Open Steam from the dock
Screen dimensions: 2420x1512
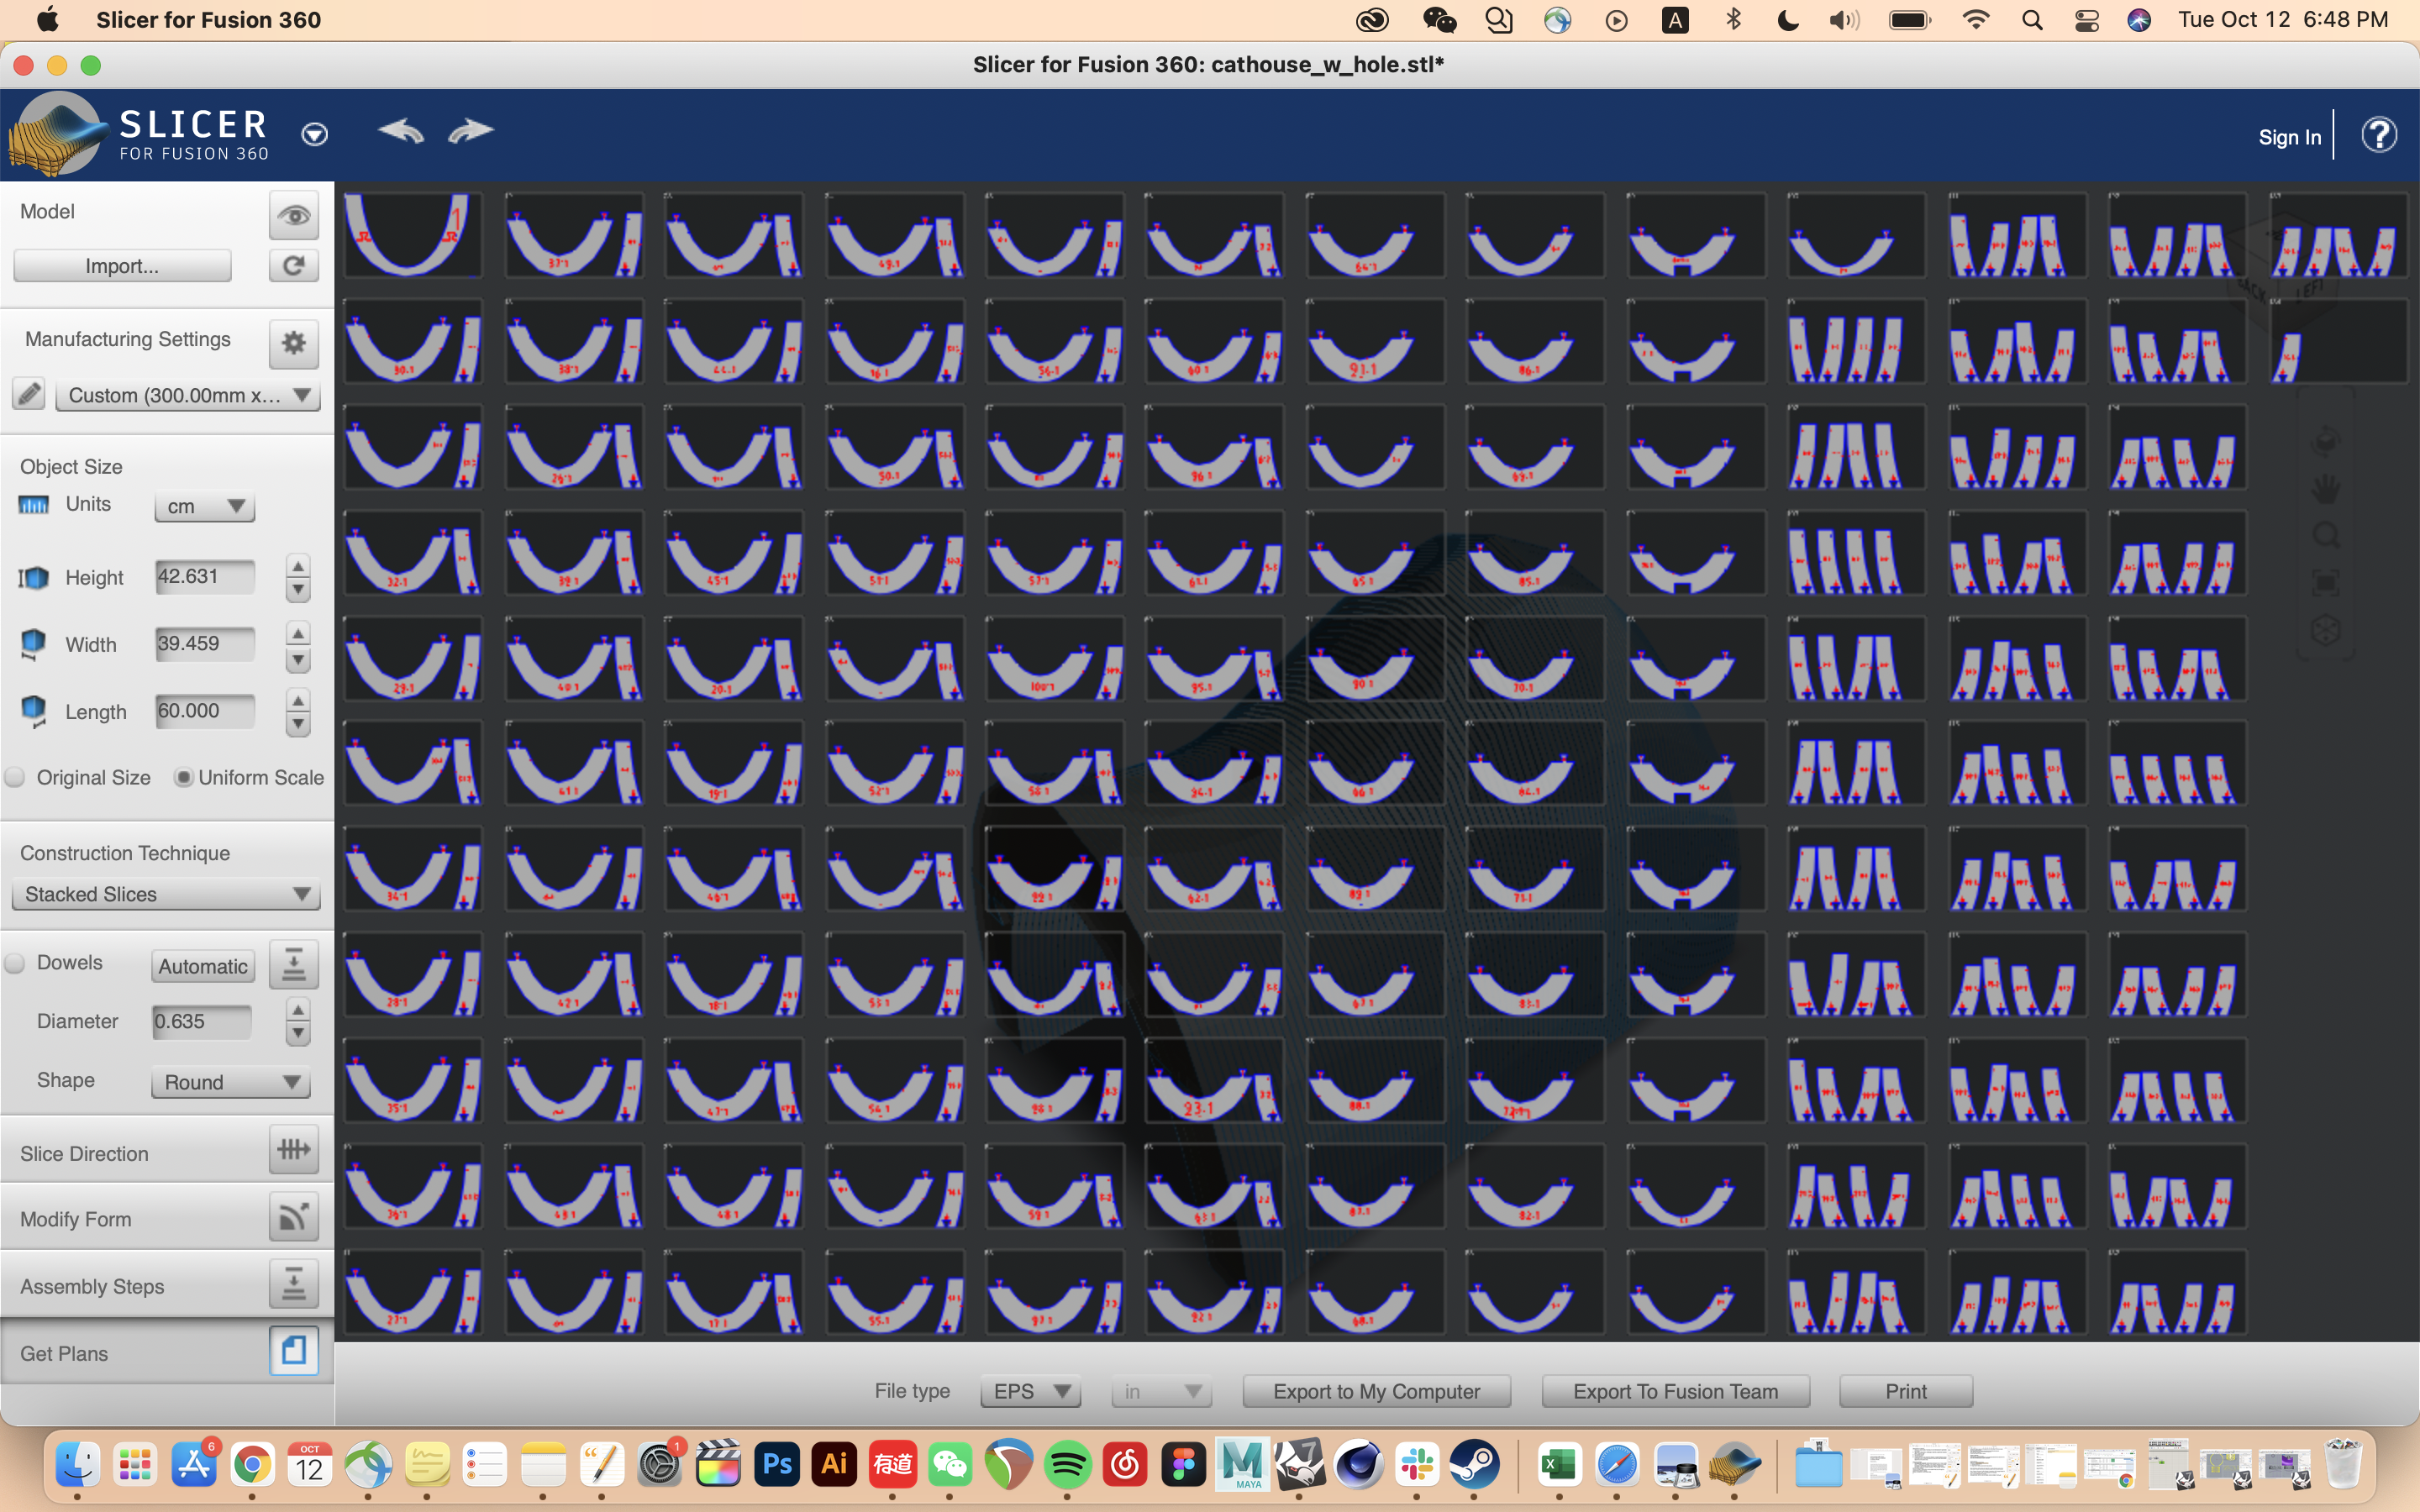pos(1475,1465)
